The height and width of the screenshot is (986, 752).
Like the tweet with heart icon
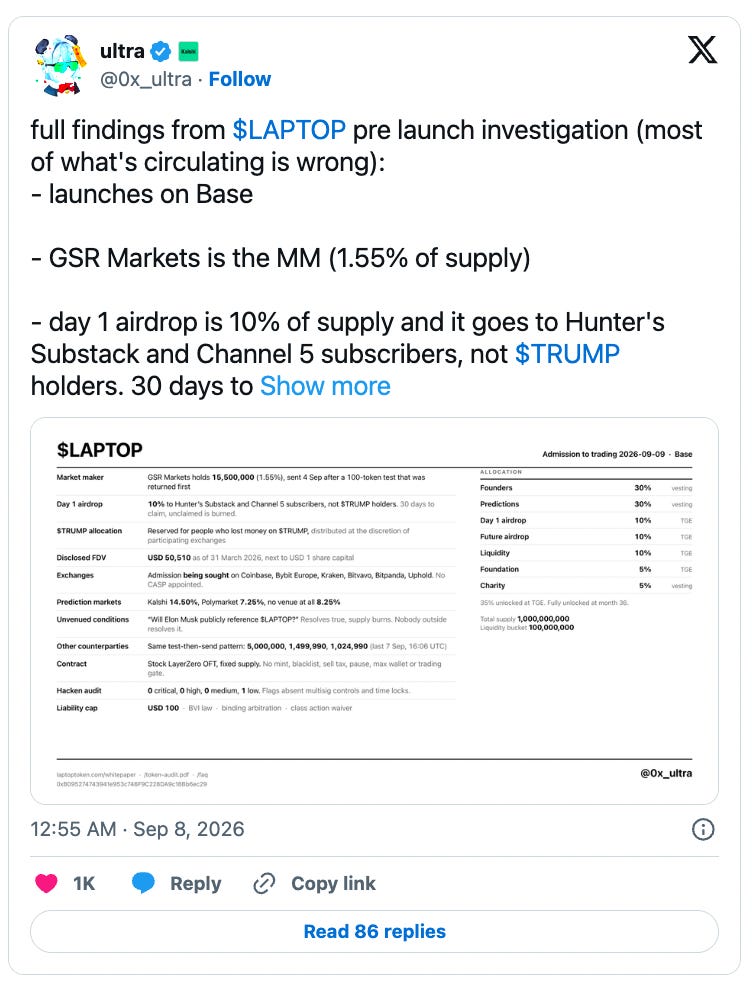pyautogui.click(x=46, y=883)
